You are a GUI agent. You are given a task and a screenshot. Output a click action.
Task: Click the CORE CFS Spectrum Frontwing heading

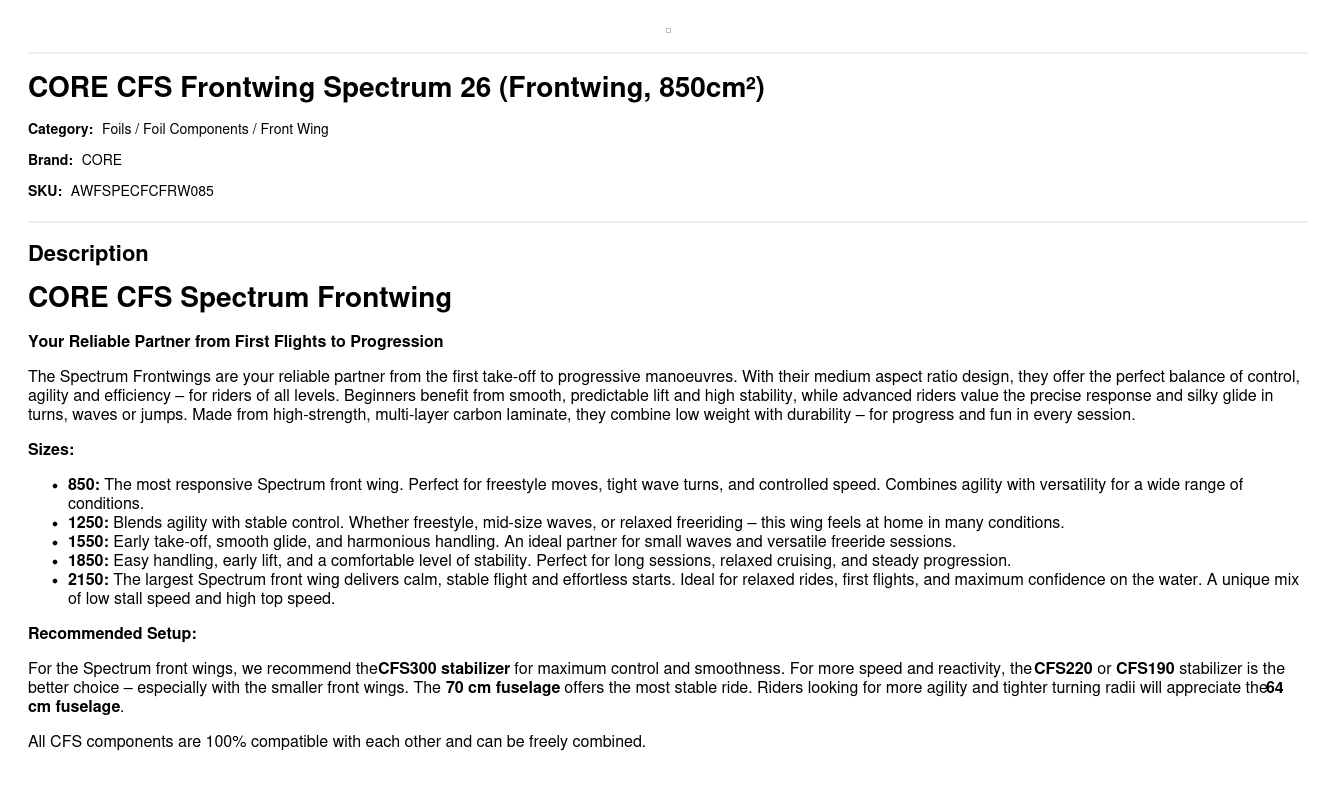239,298
